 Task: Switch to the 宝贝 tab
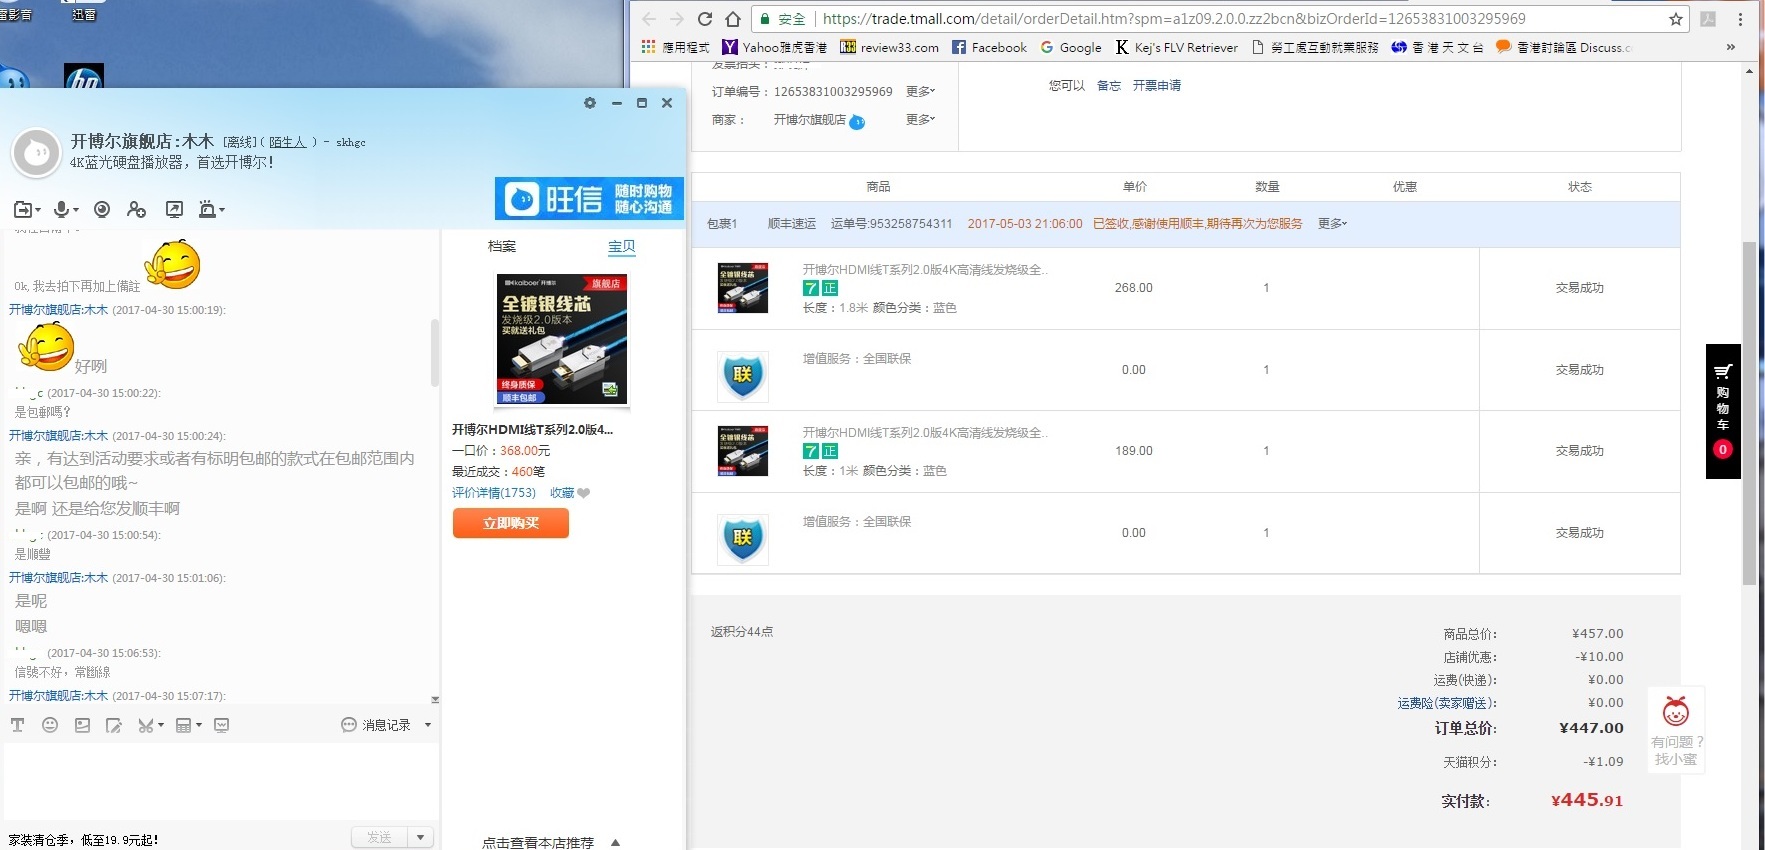pos(622,246)
